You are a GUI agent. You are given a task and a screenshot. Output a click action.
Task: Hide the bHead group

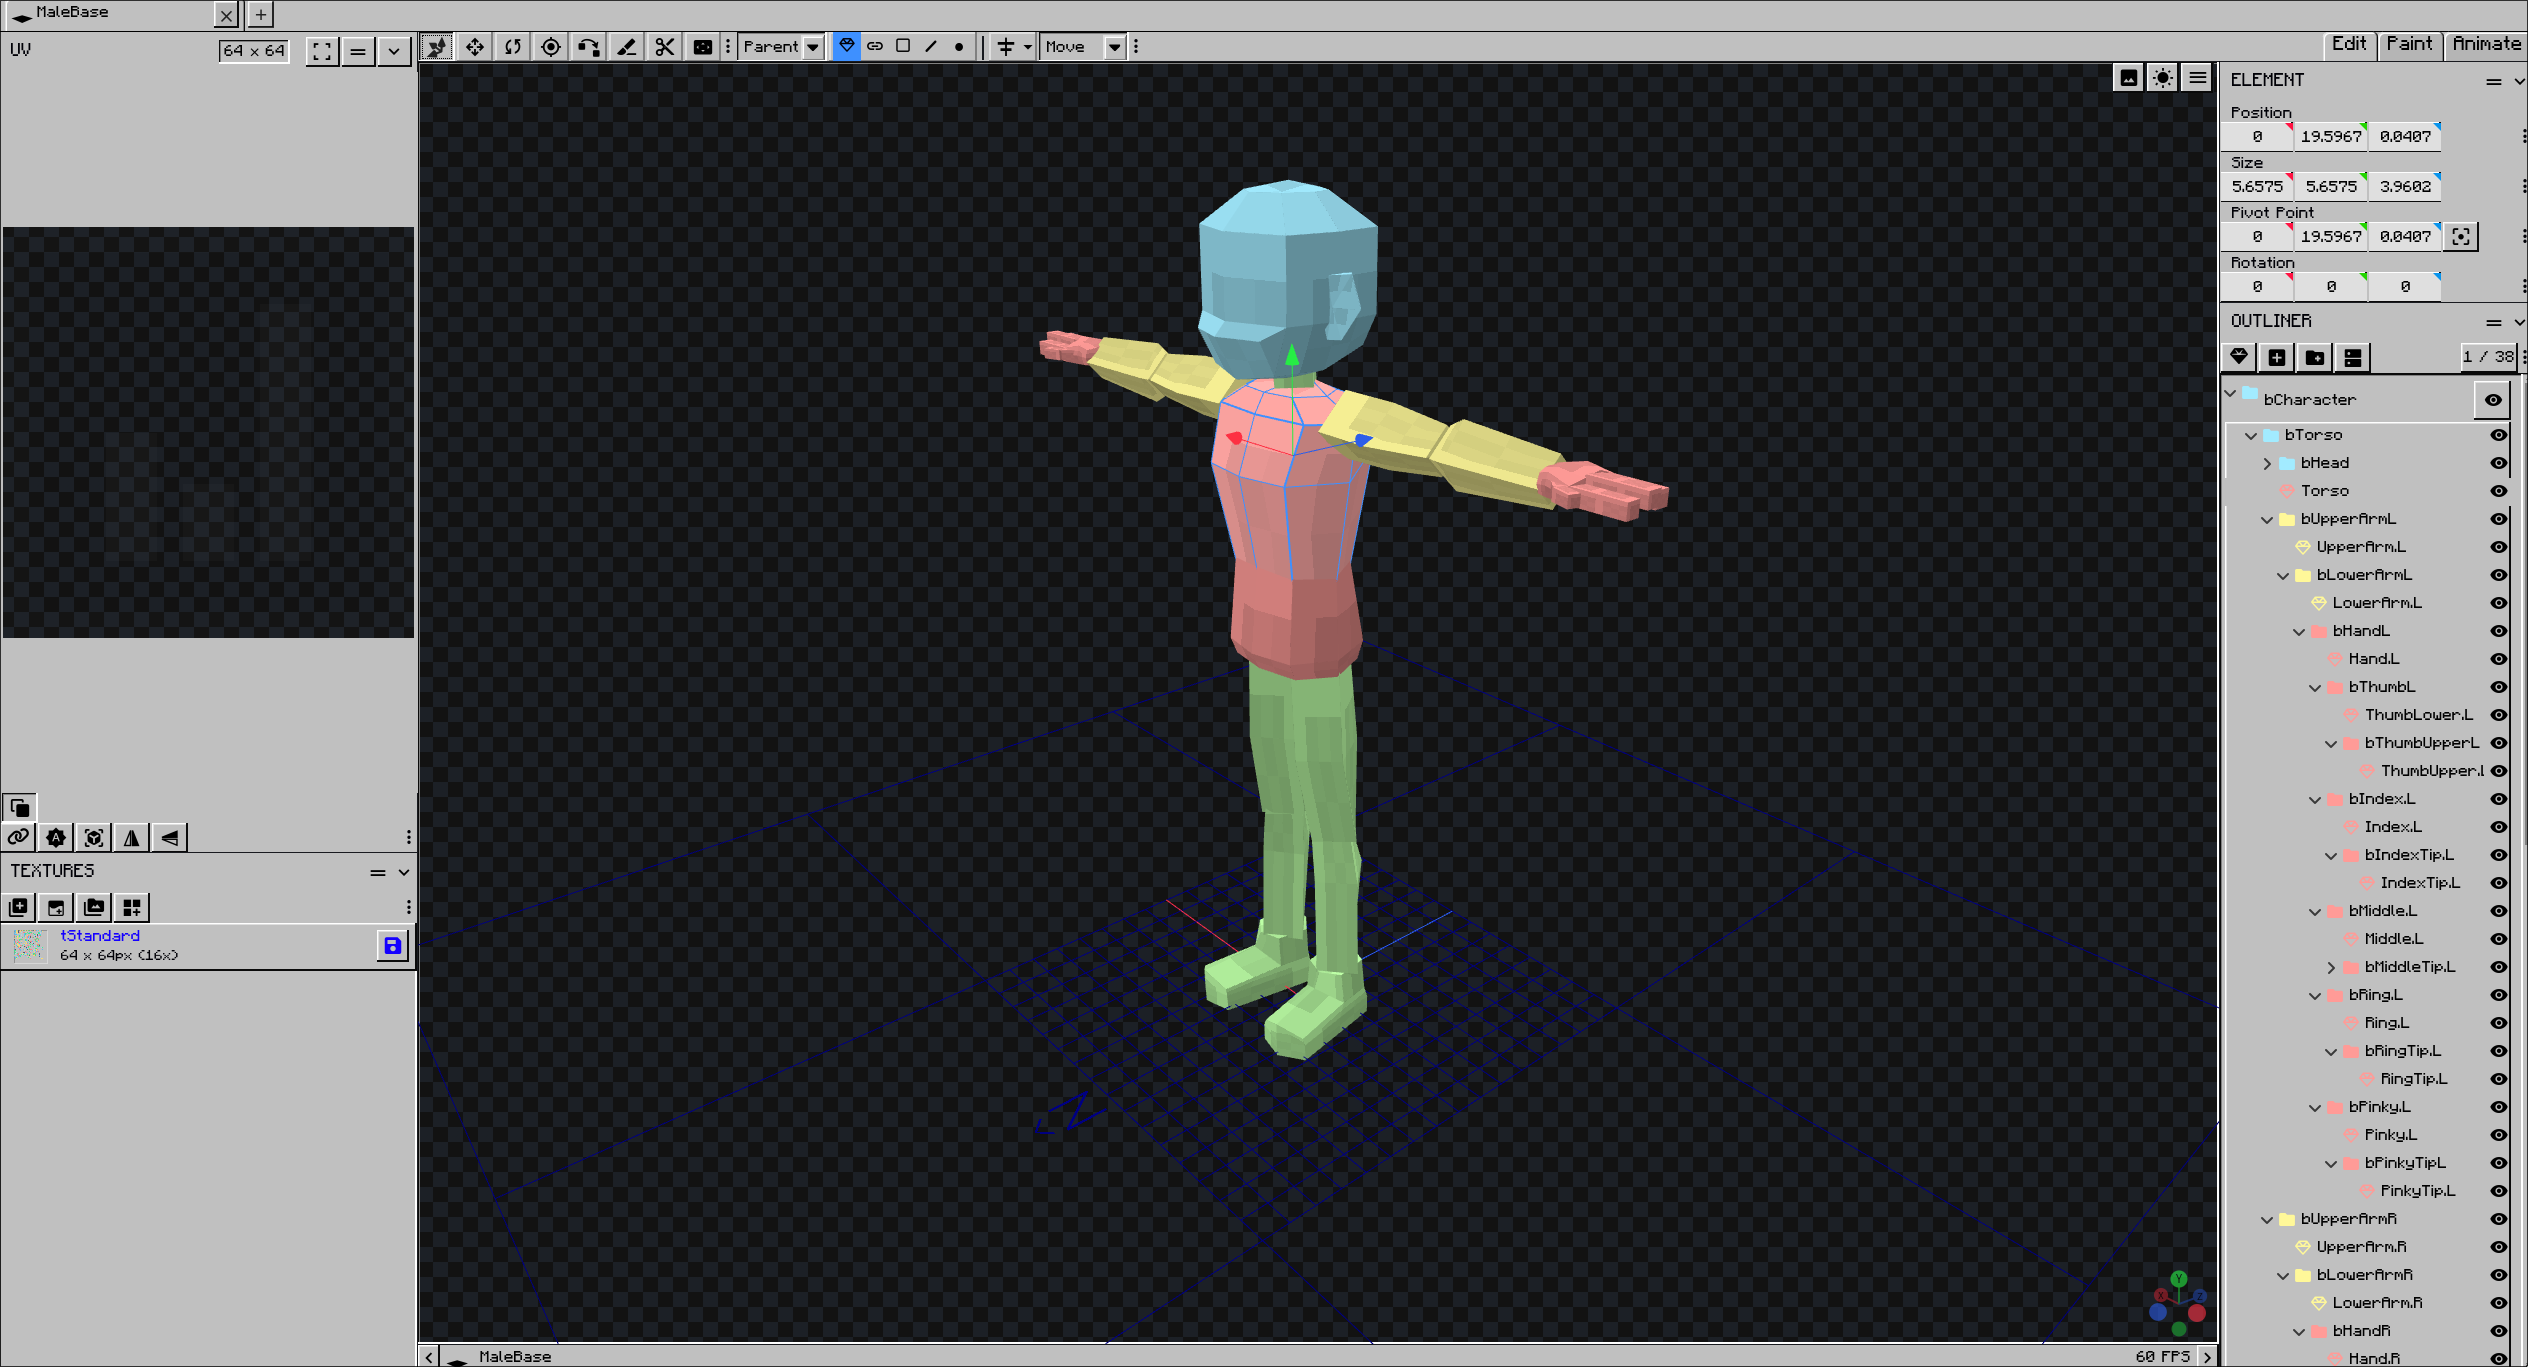[2498, 463]
